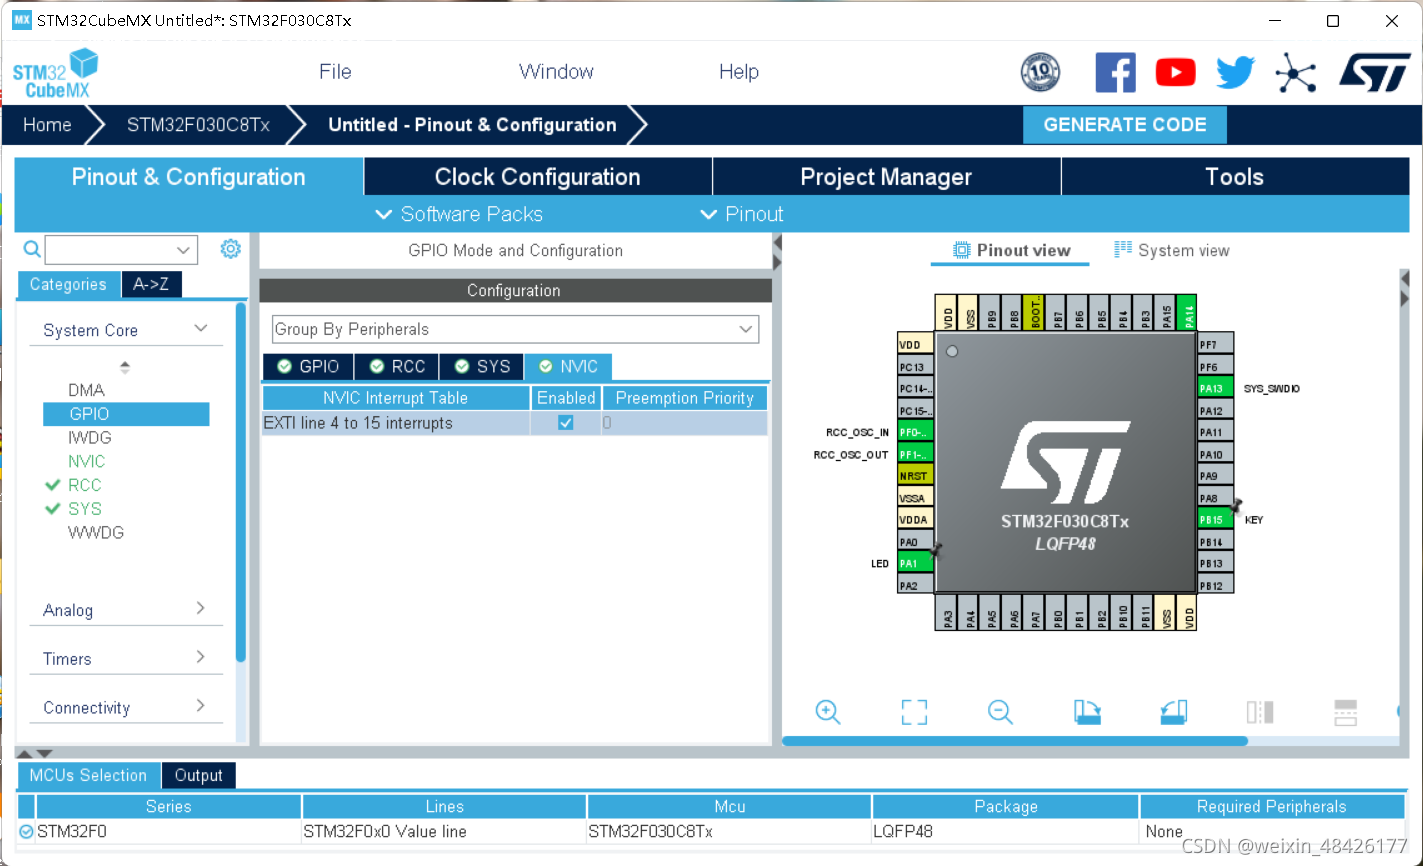The height and width of the screenshot is (866, 1423).
Task: Click the 10 years anniversary badge
Action: click(1040, 72)
